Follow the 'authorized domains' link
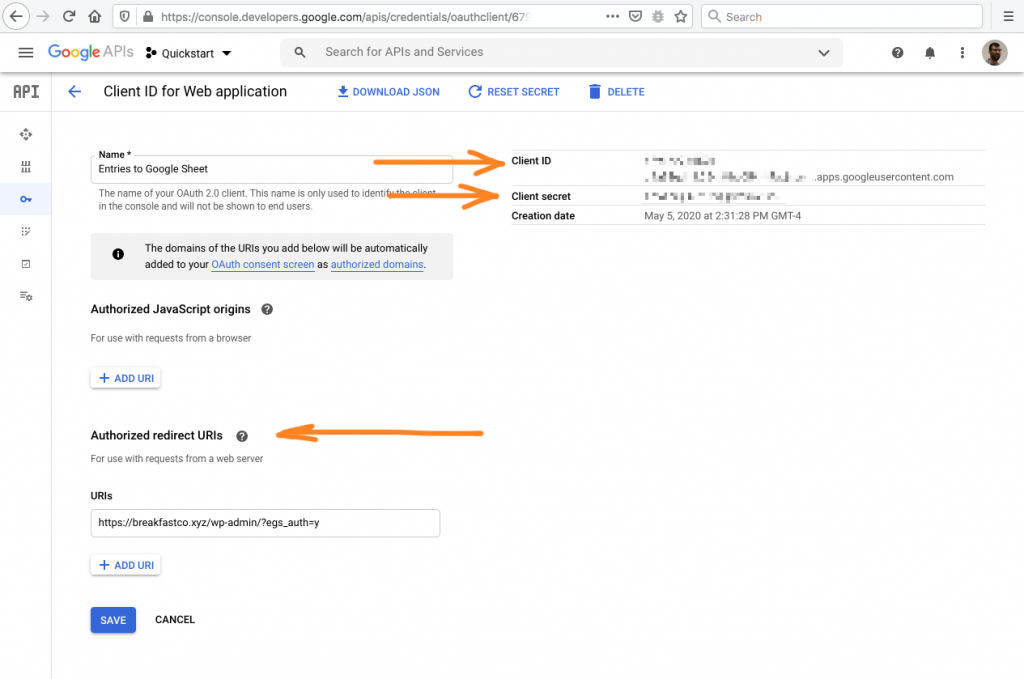The image size is (1024, 679). pyautogui.click(x=377, y=264)
